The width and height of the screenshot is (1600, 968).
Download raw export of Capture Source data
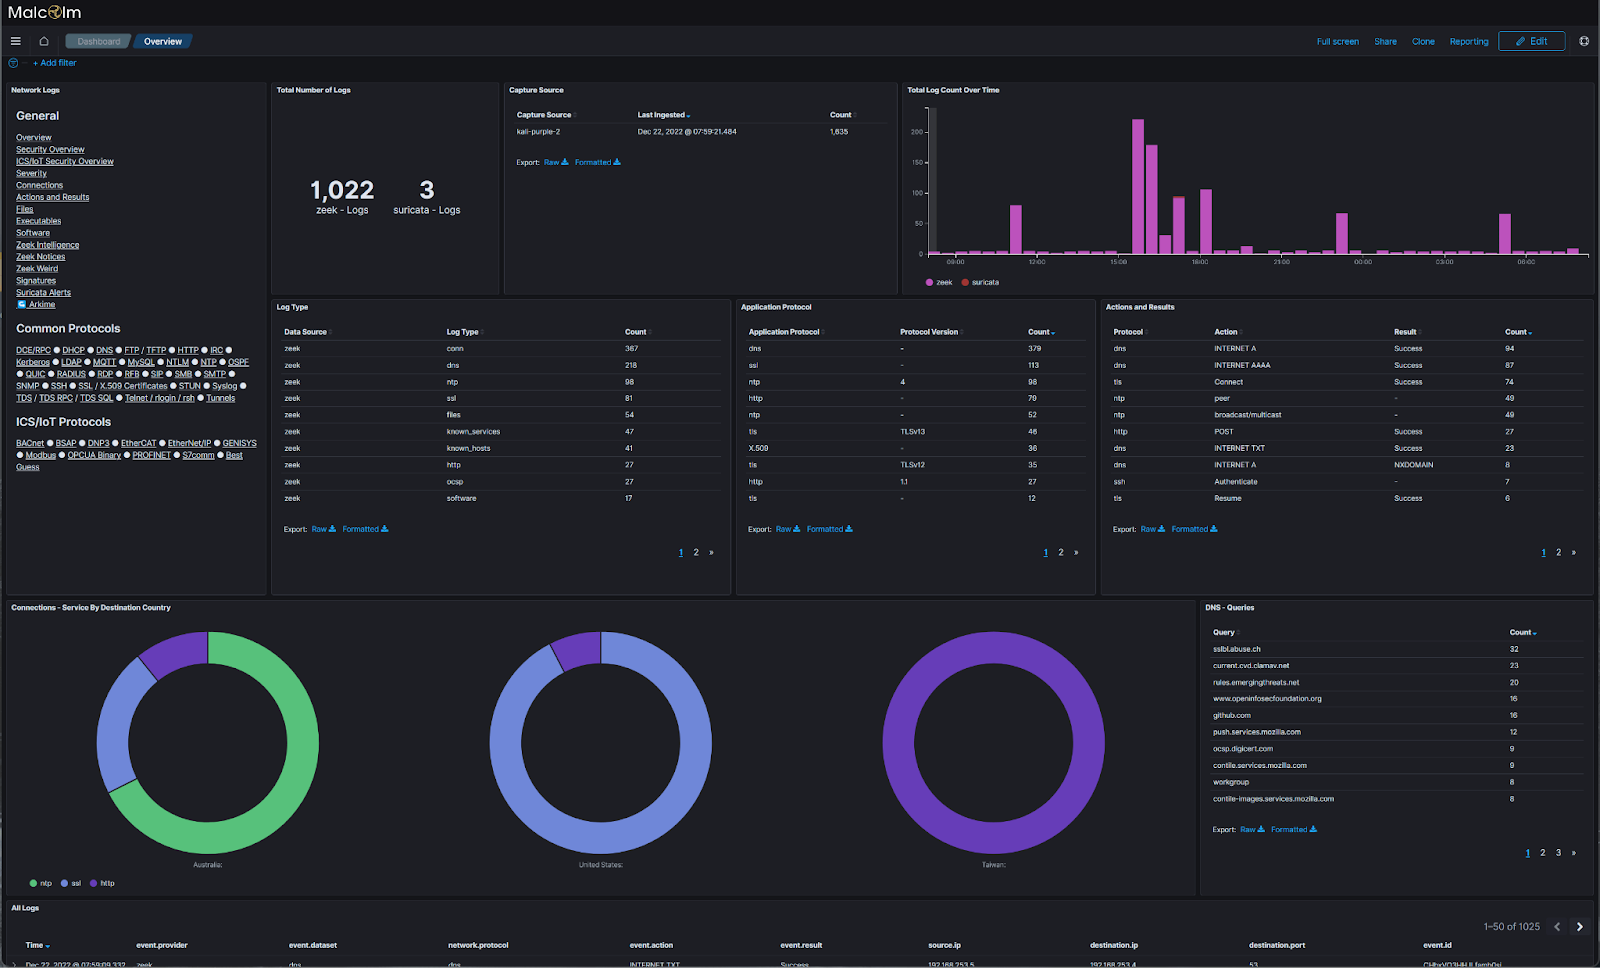coord(553,161)
